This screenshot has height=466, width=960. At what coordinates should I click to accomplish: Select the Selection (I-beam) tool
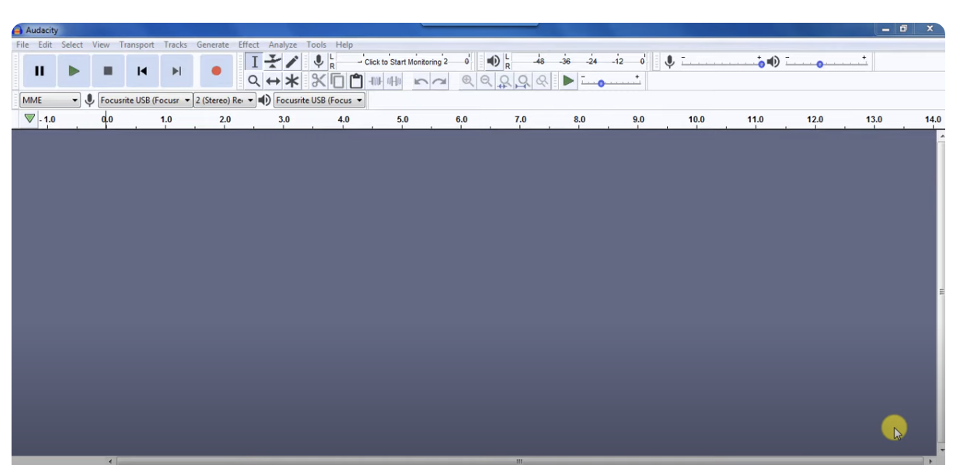pyautogui.click(x=254, y=62)
